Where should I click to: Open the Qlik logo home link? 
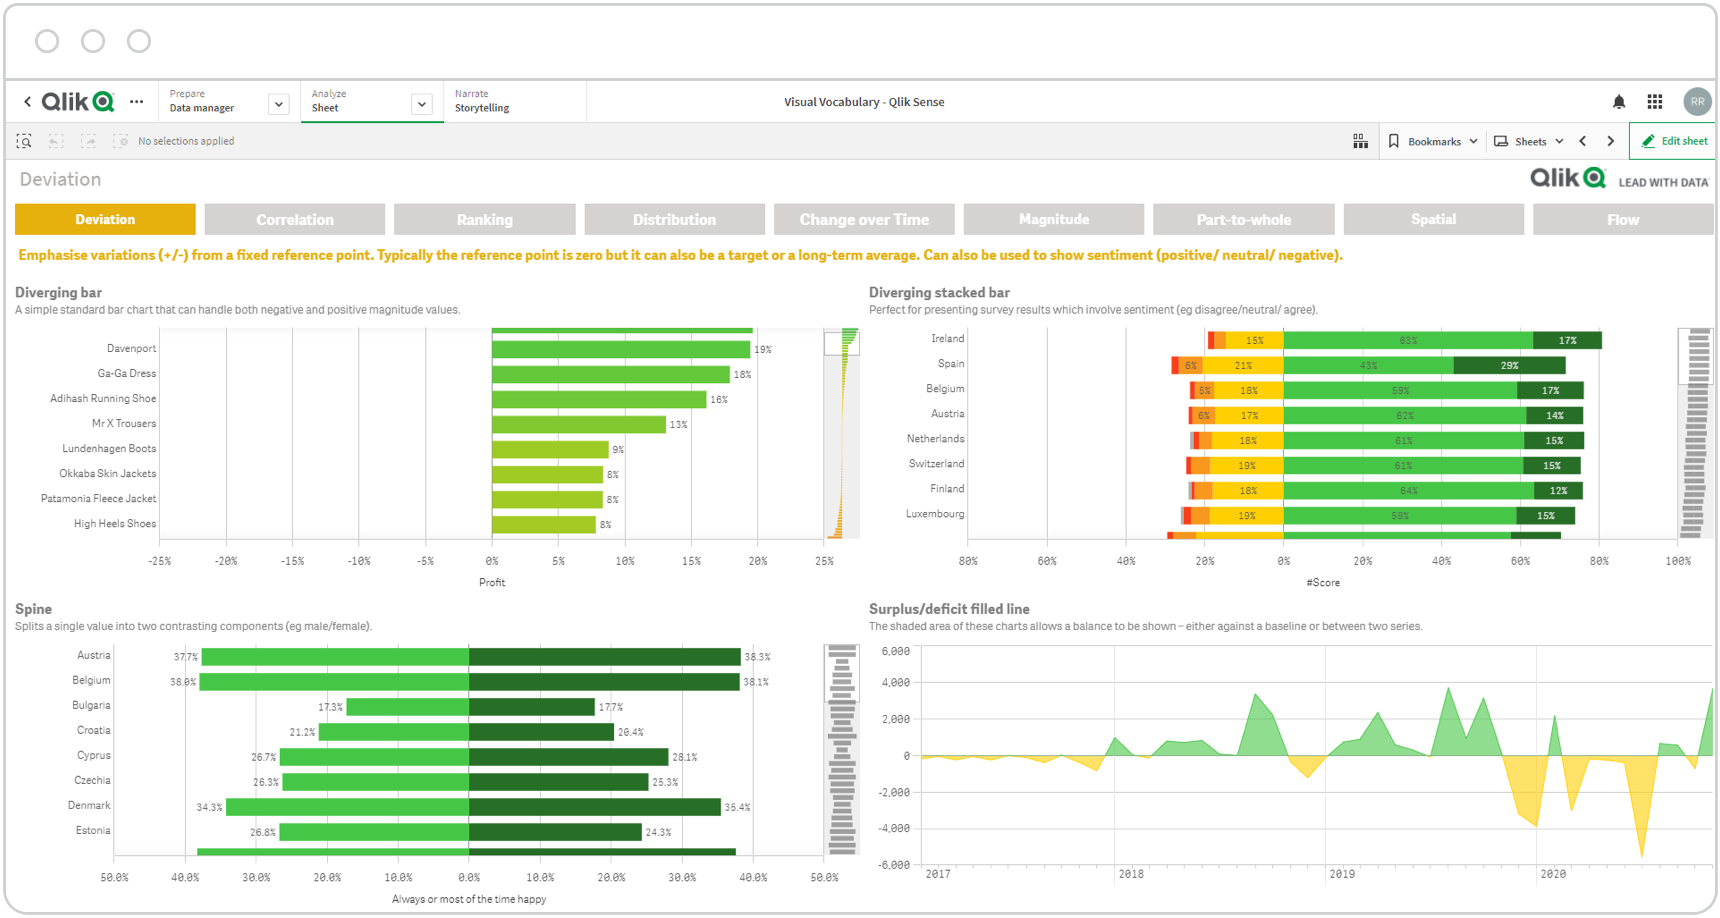tap(78, 101)
